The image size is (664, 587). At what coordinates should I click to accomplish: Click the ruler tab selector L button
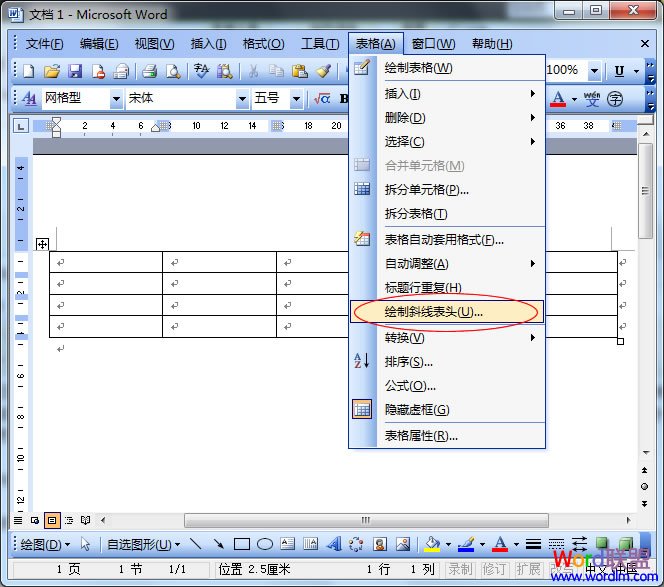[x=21, y=126]
